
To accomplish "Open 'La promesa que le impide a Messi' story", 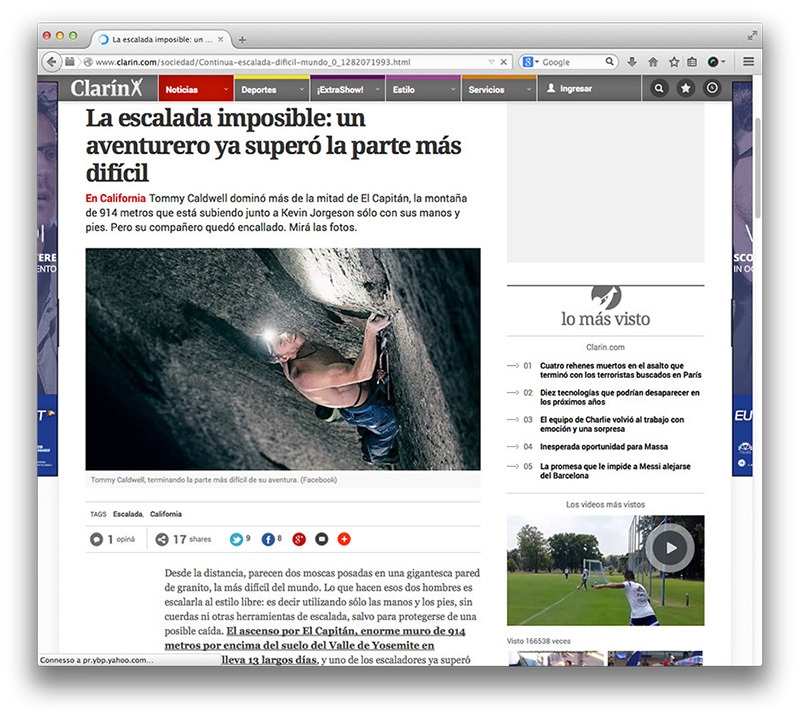I will [x=615, y=471].
